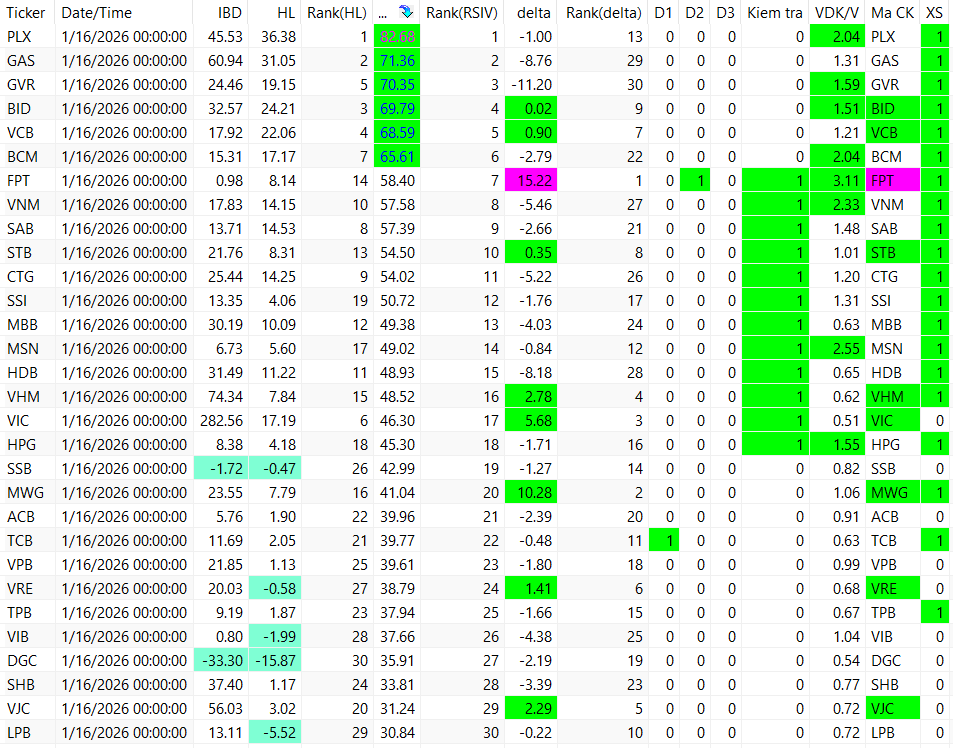Click the Rank(delta) column header
This screenshot has height=748, width=953.
click(604, 12)
